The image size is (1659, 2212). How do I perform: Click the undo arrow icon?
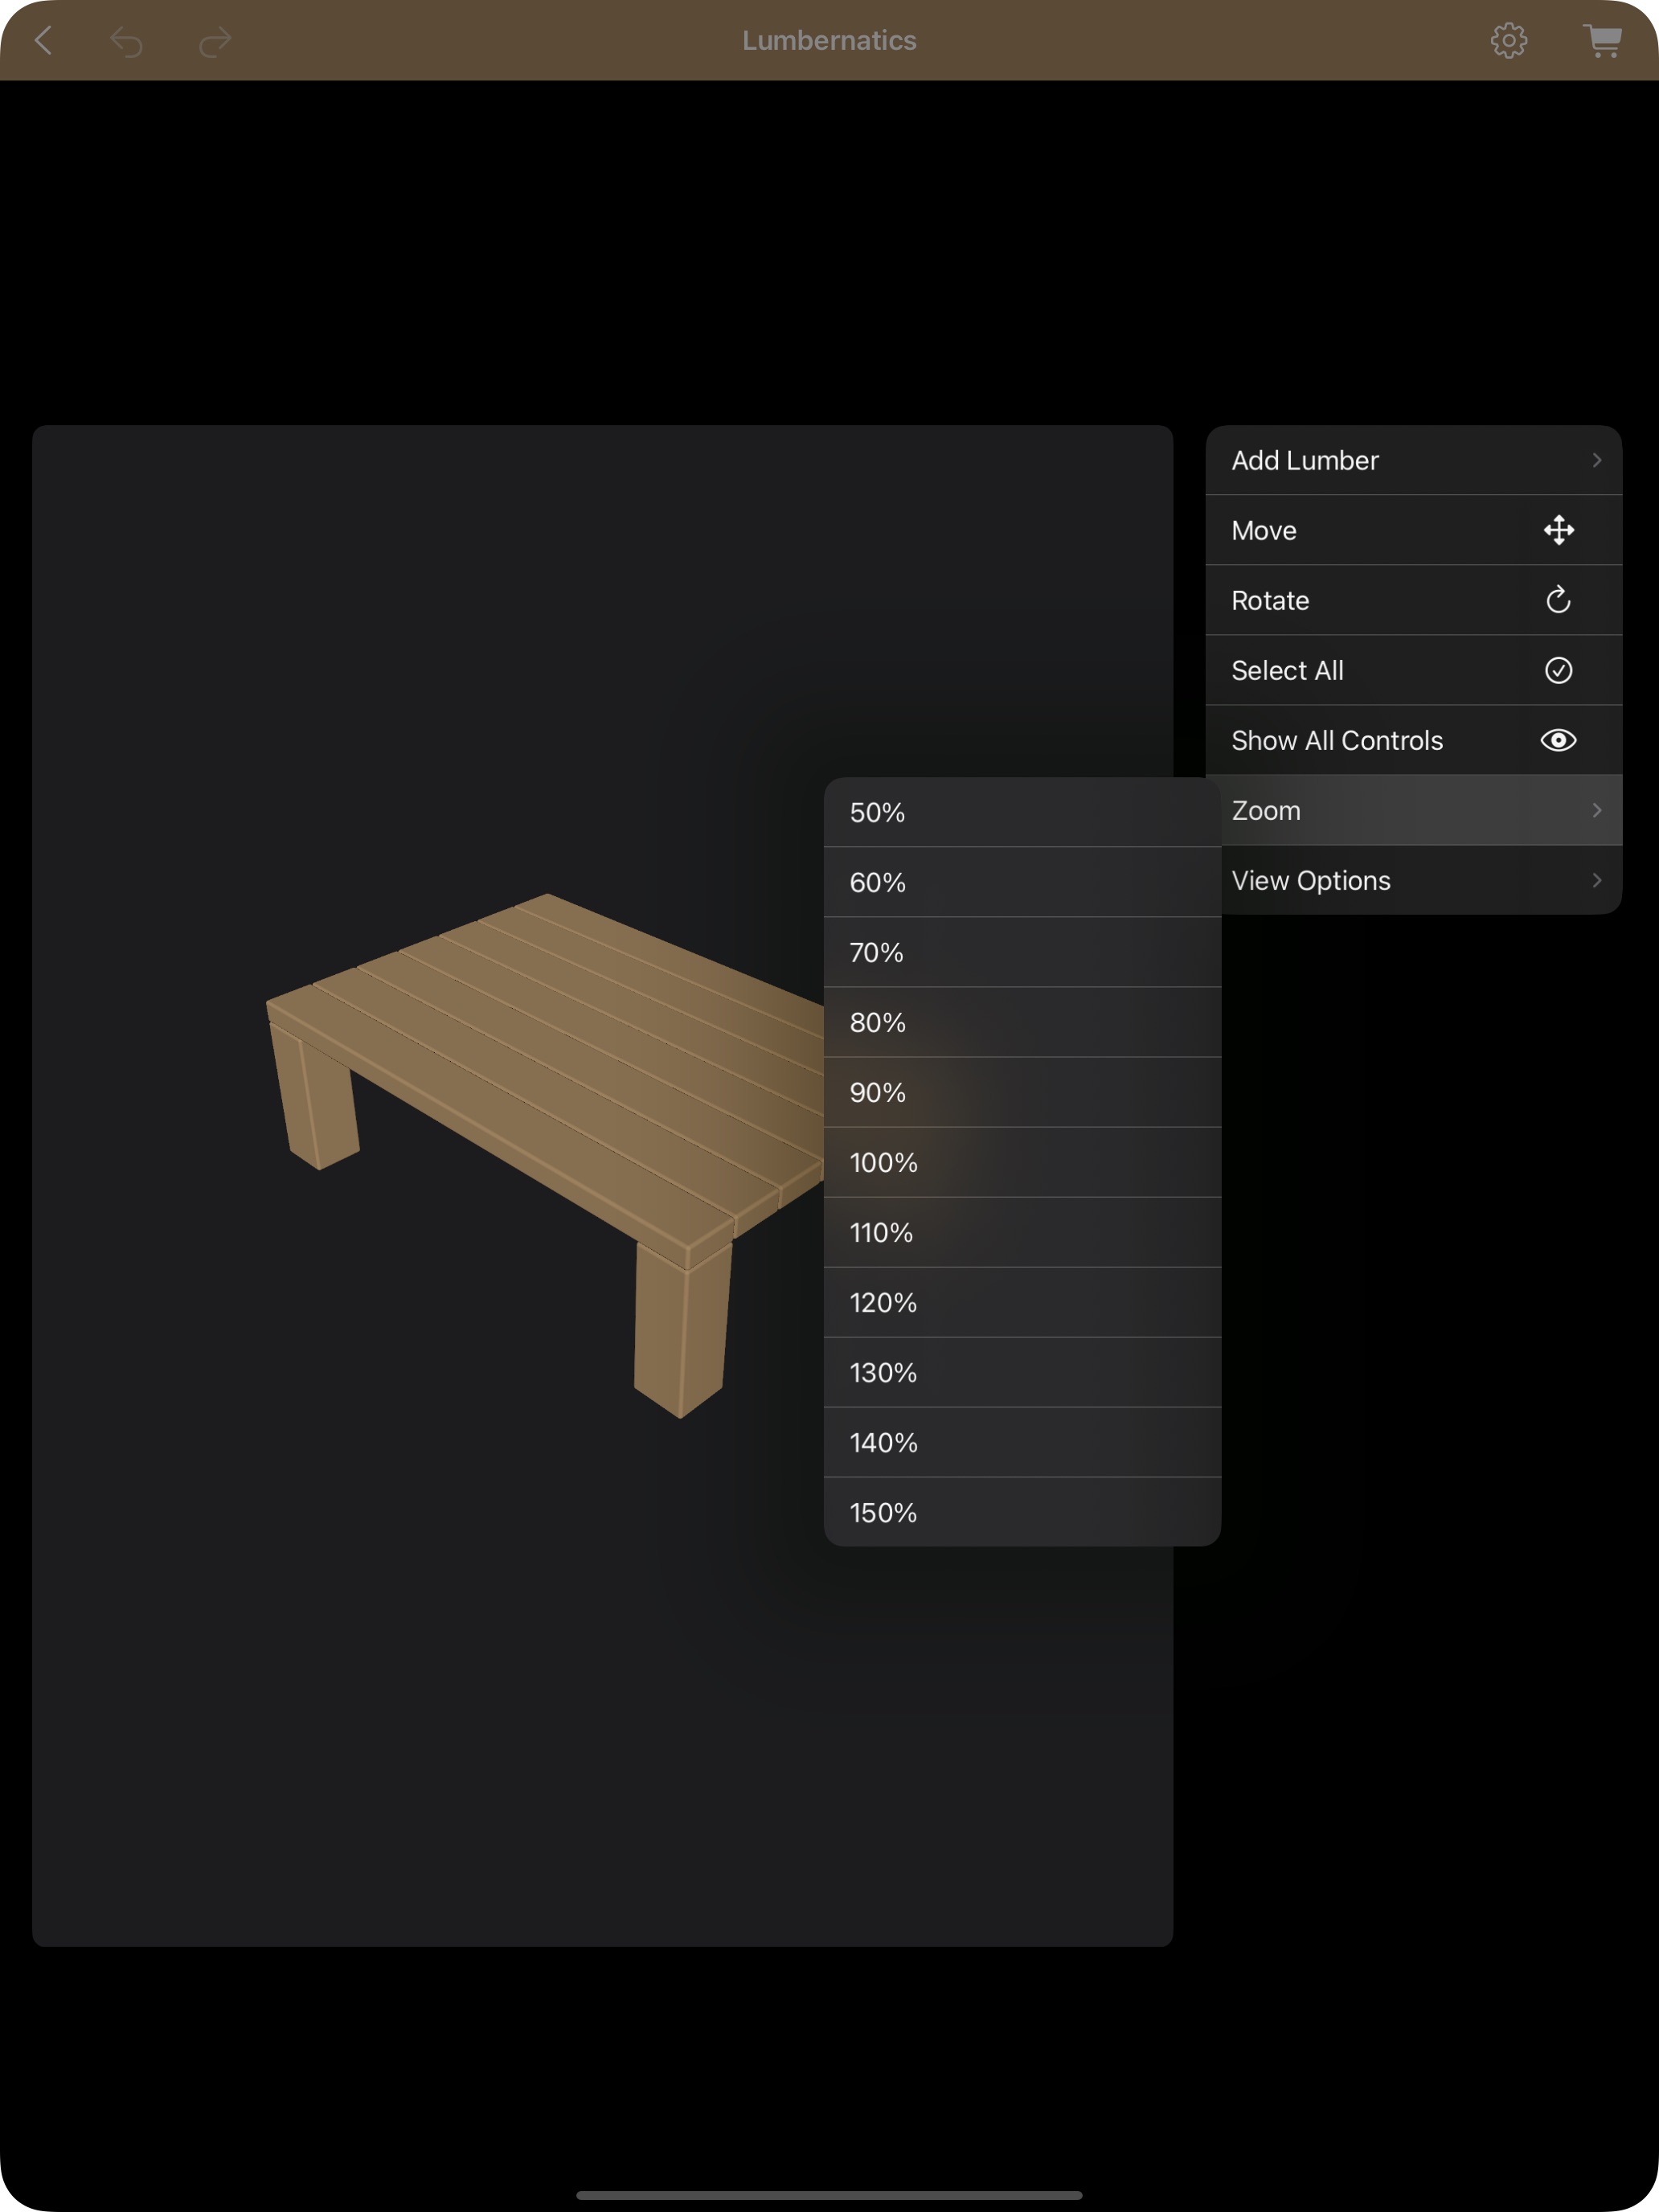click(127, 42)
